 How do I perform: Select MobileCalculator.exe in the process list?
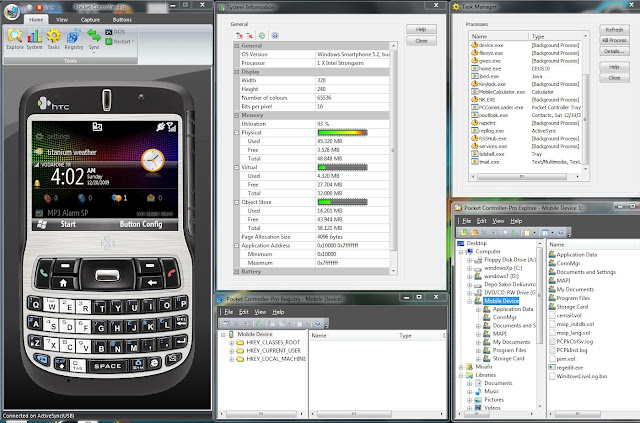tap(502, 92)
